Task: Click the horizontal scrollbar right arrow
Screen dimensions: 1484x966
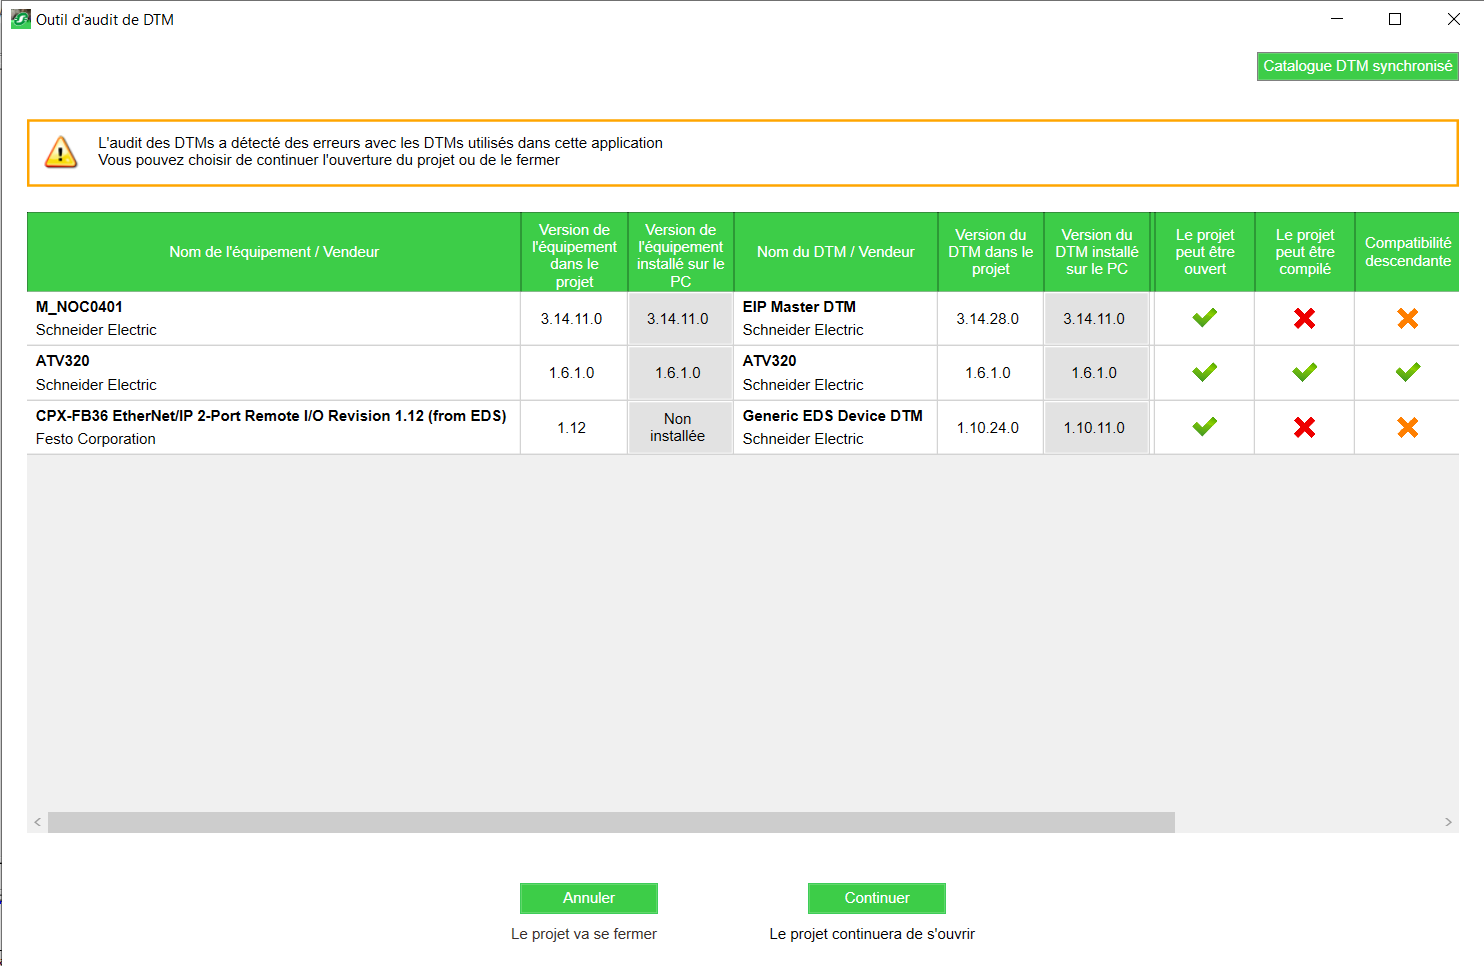Action: point(1448,822)
